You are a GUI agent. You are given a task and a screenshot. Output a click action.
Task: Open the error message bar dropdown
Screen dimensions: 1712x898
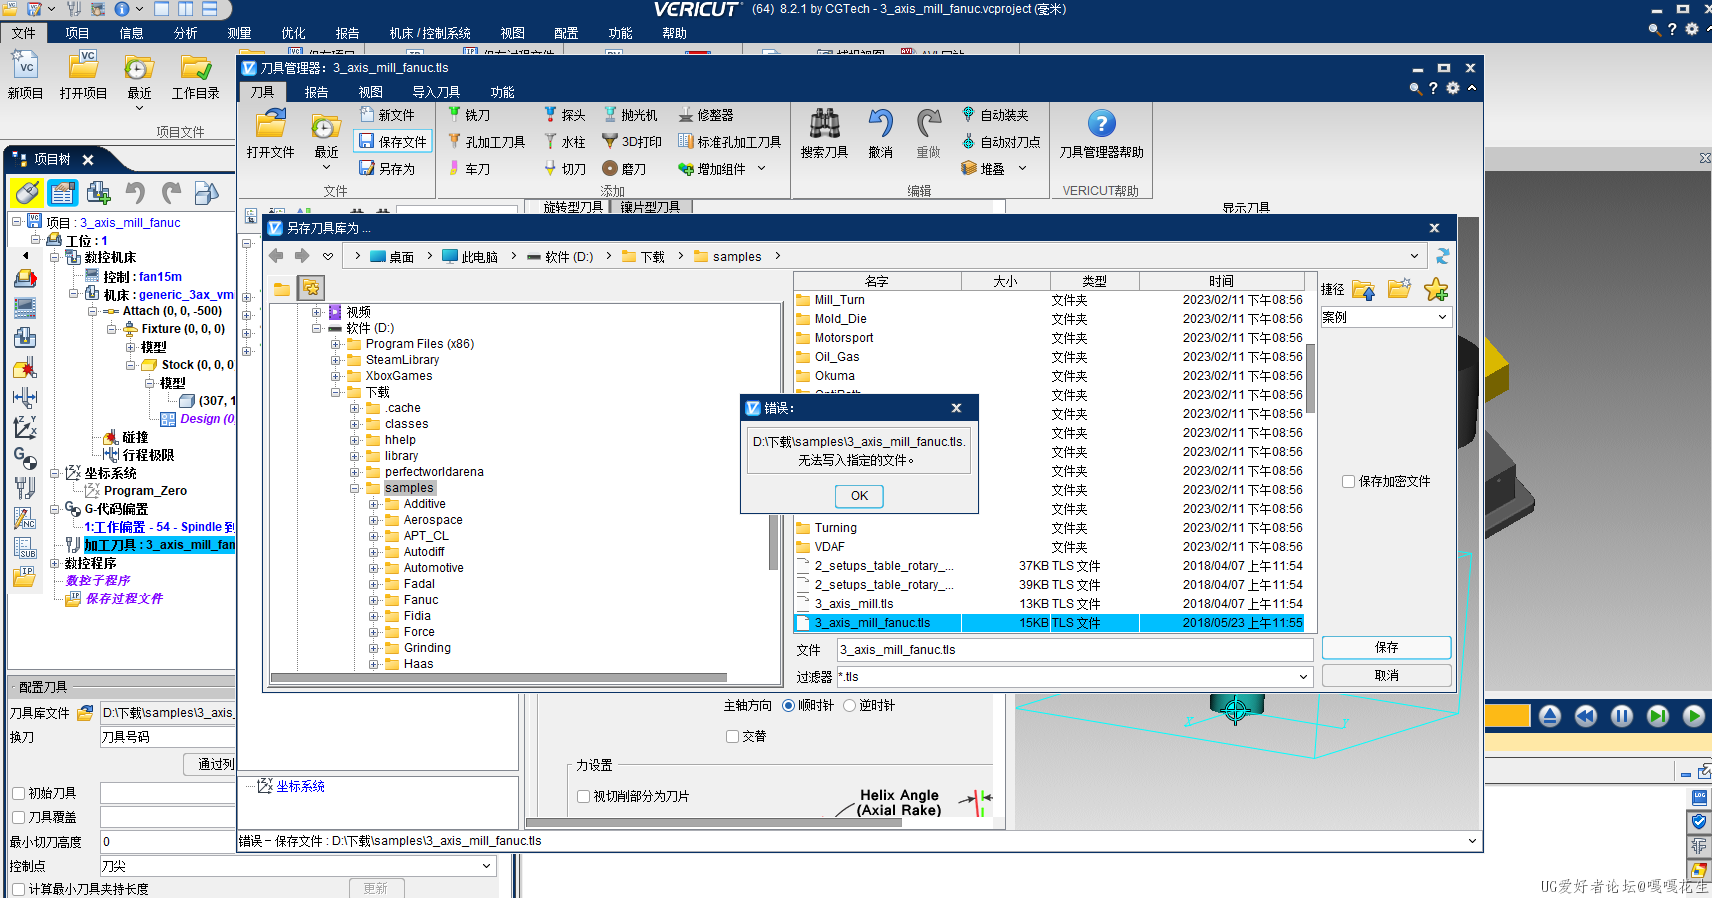coord(1472,841)
